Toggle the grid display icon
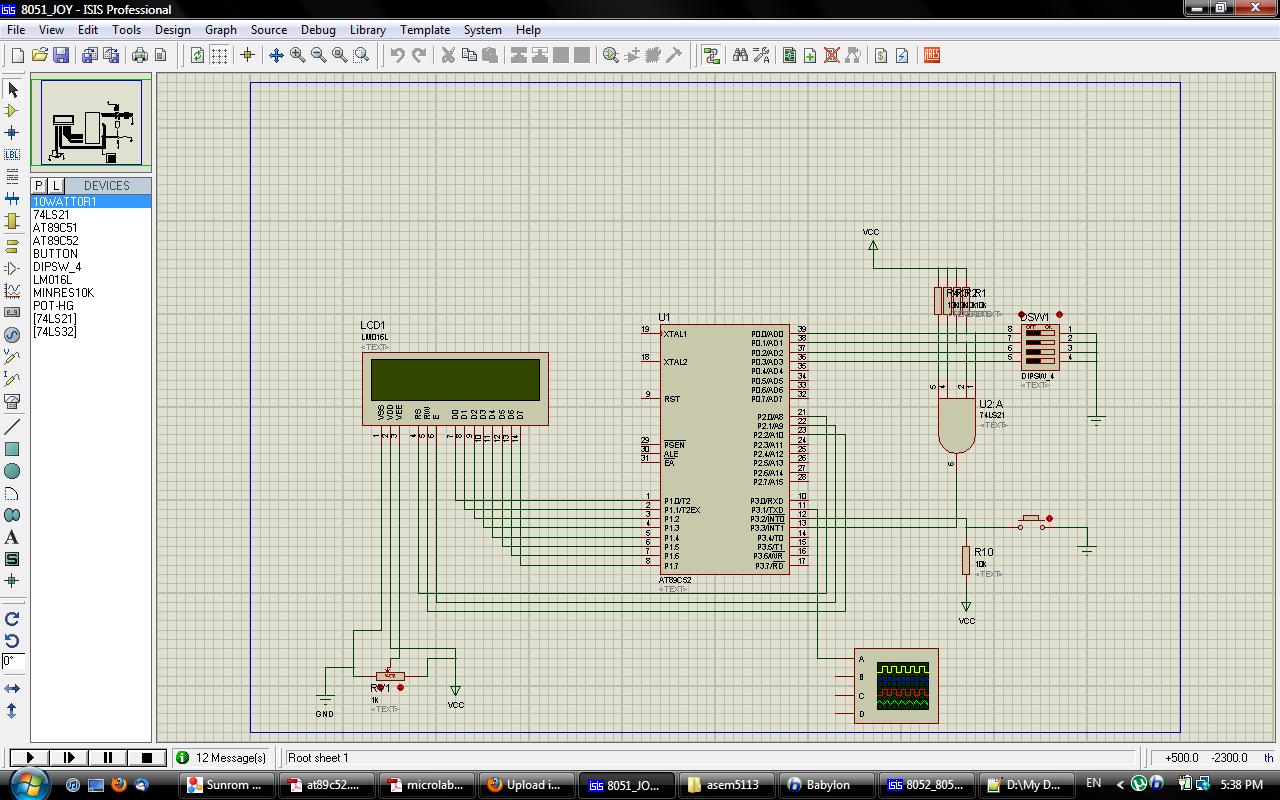This screenshot has height=800, width=1280. click(x=219, y=56)
